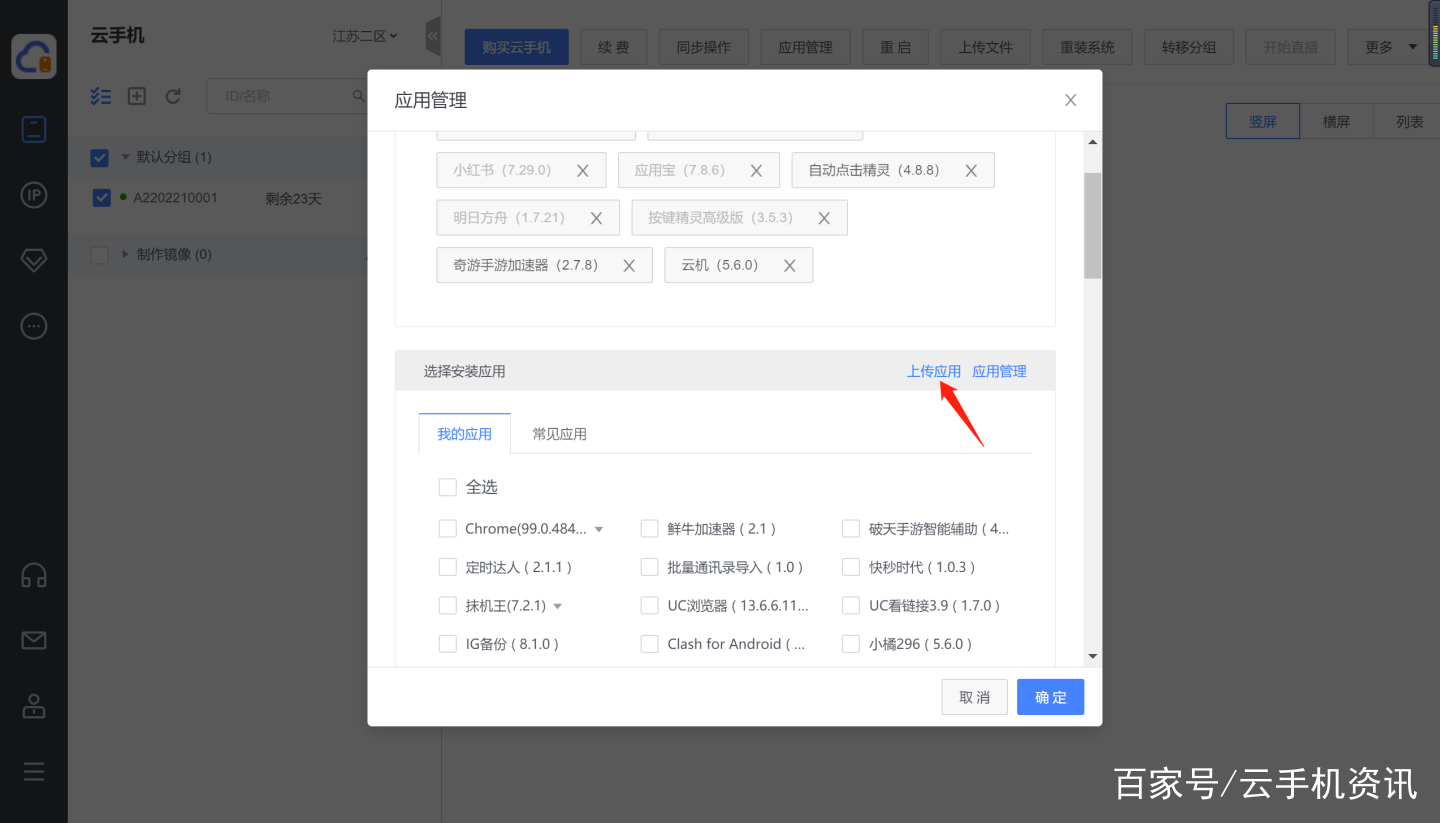The height and width of the screenshot is (823, 1440).
Task: Check the 小橘296 (5.6.0) checkbox
Action: tap(851, 644)
